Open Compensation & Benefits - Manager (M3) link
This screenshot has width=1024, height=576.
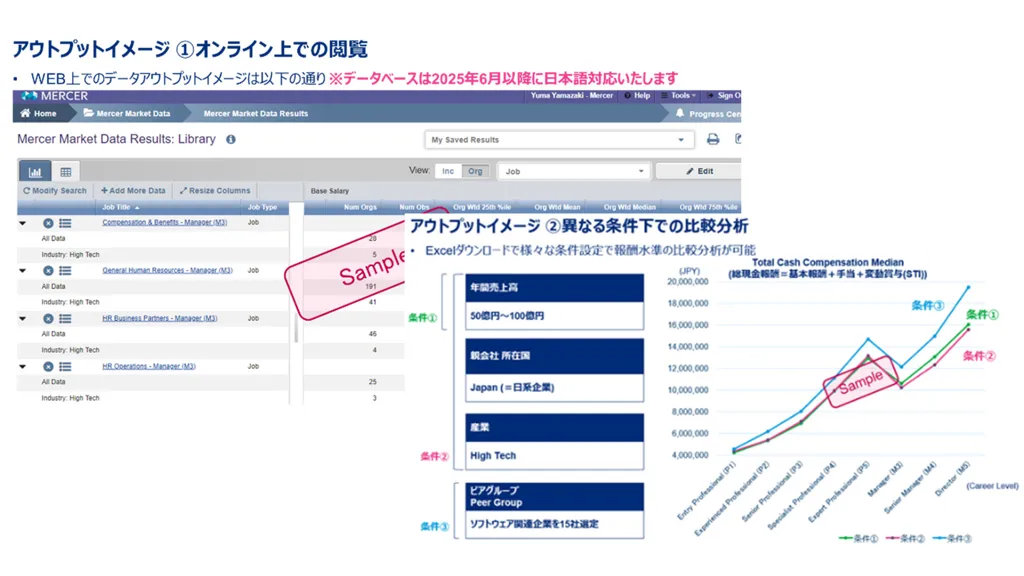(165, 223)
